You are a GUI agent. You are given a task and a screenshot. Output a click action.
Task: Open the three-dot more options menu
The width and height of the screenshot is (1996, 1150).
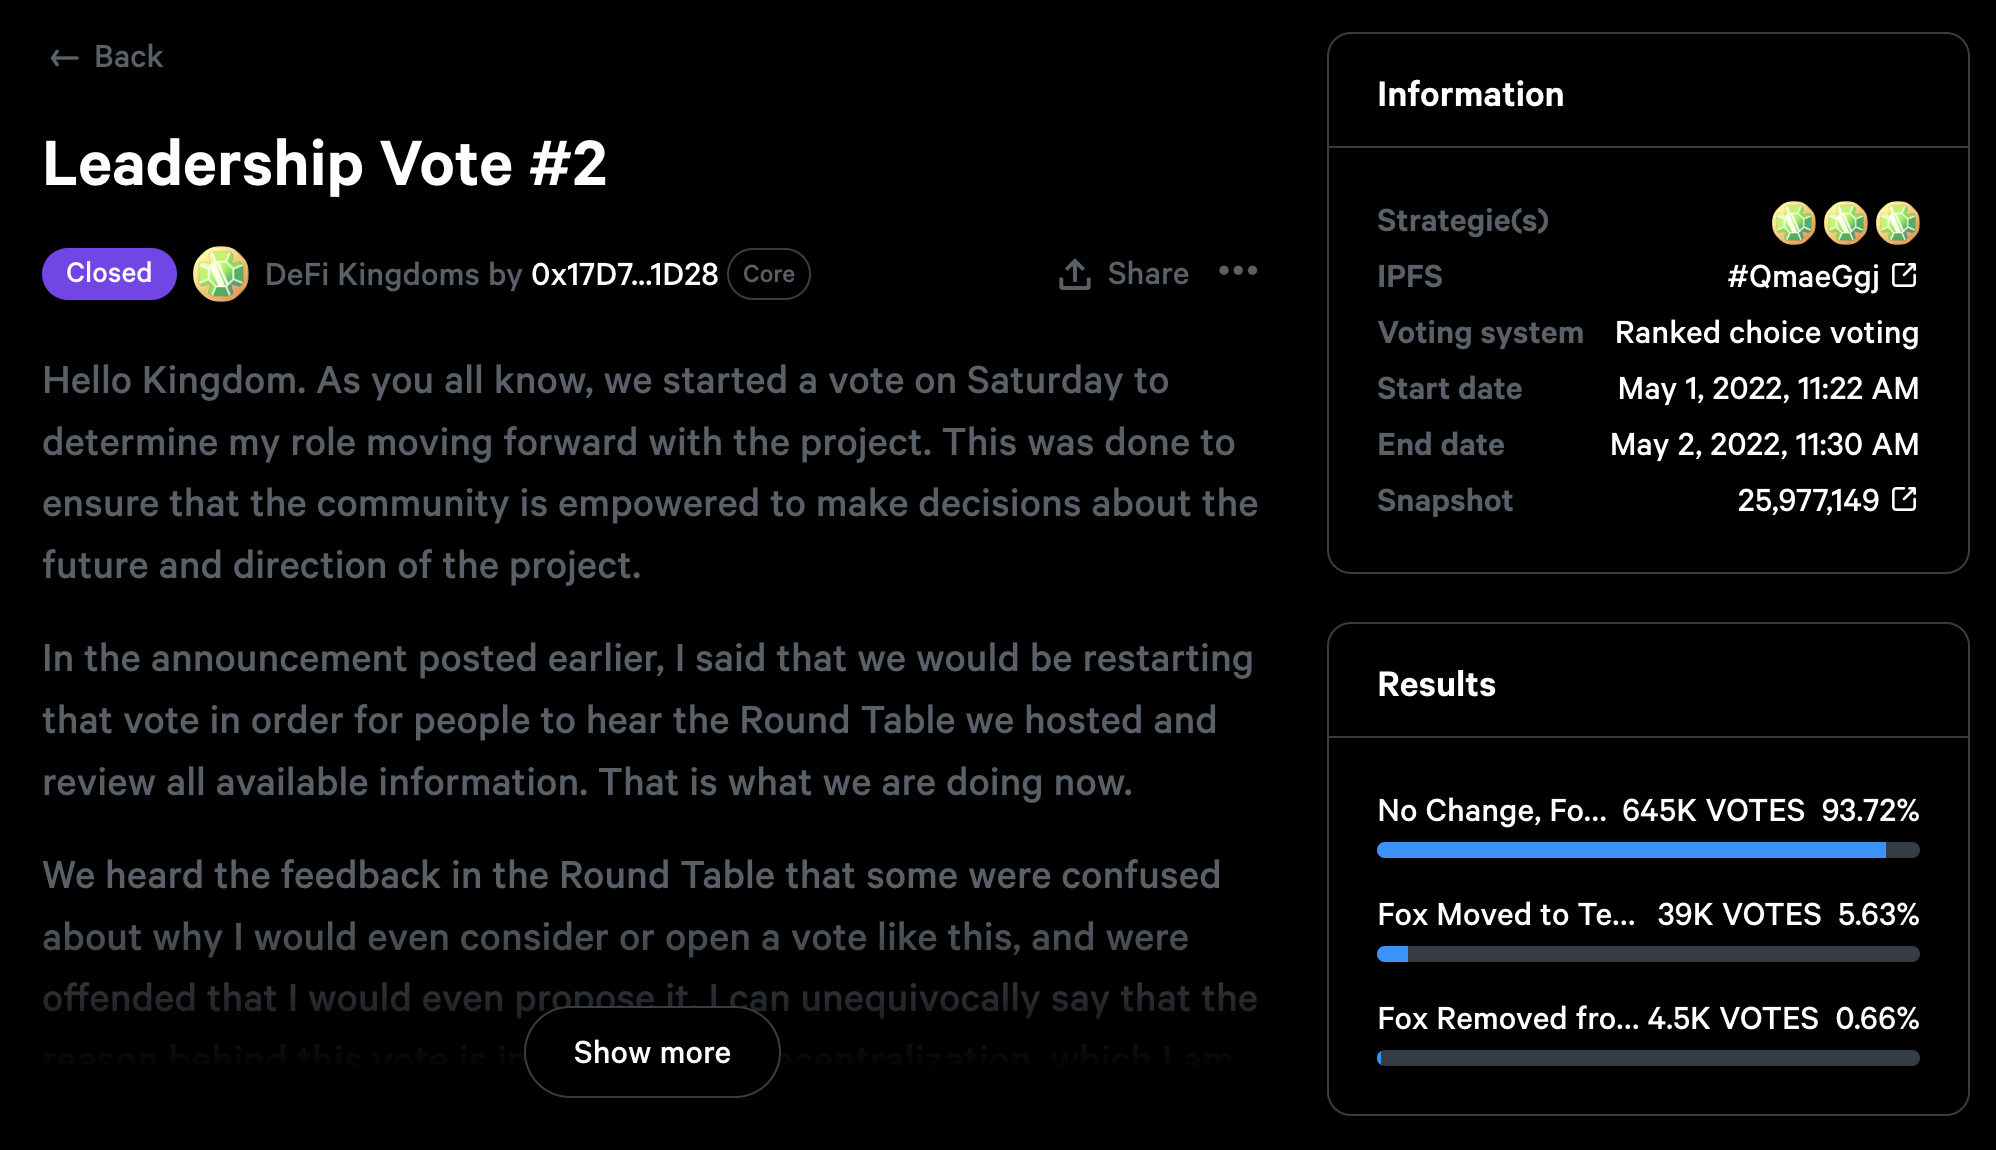(1238, 271)
